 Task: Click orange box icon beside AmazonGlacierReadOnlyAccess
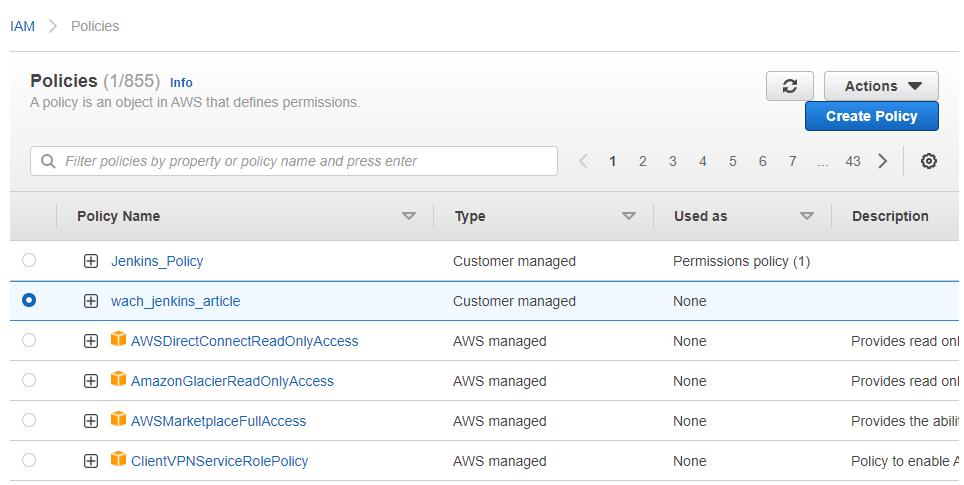pyautogui.click(x=118, y=380)
